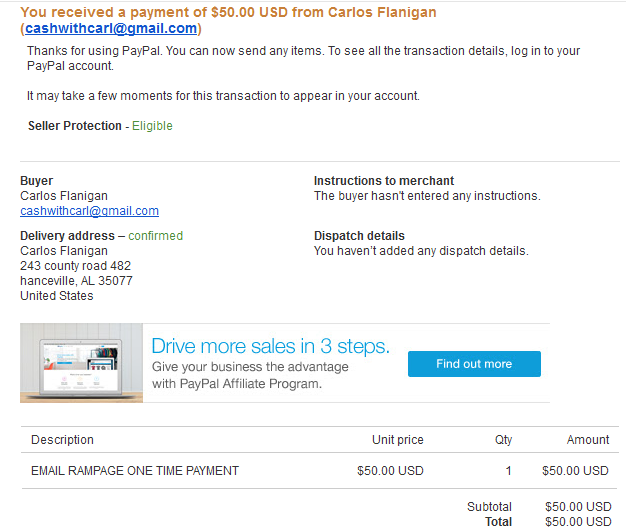The image size is (626, 529).
Task: Click the Amount column header
Action: point(588,440)
